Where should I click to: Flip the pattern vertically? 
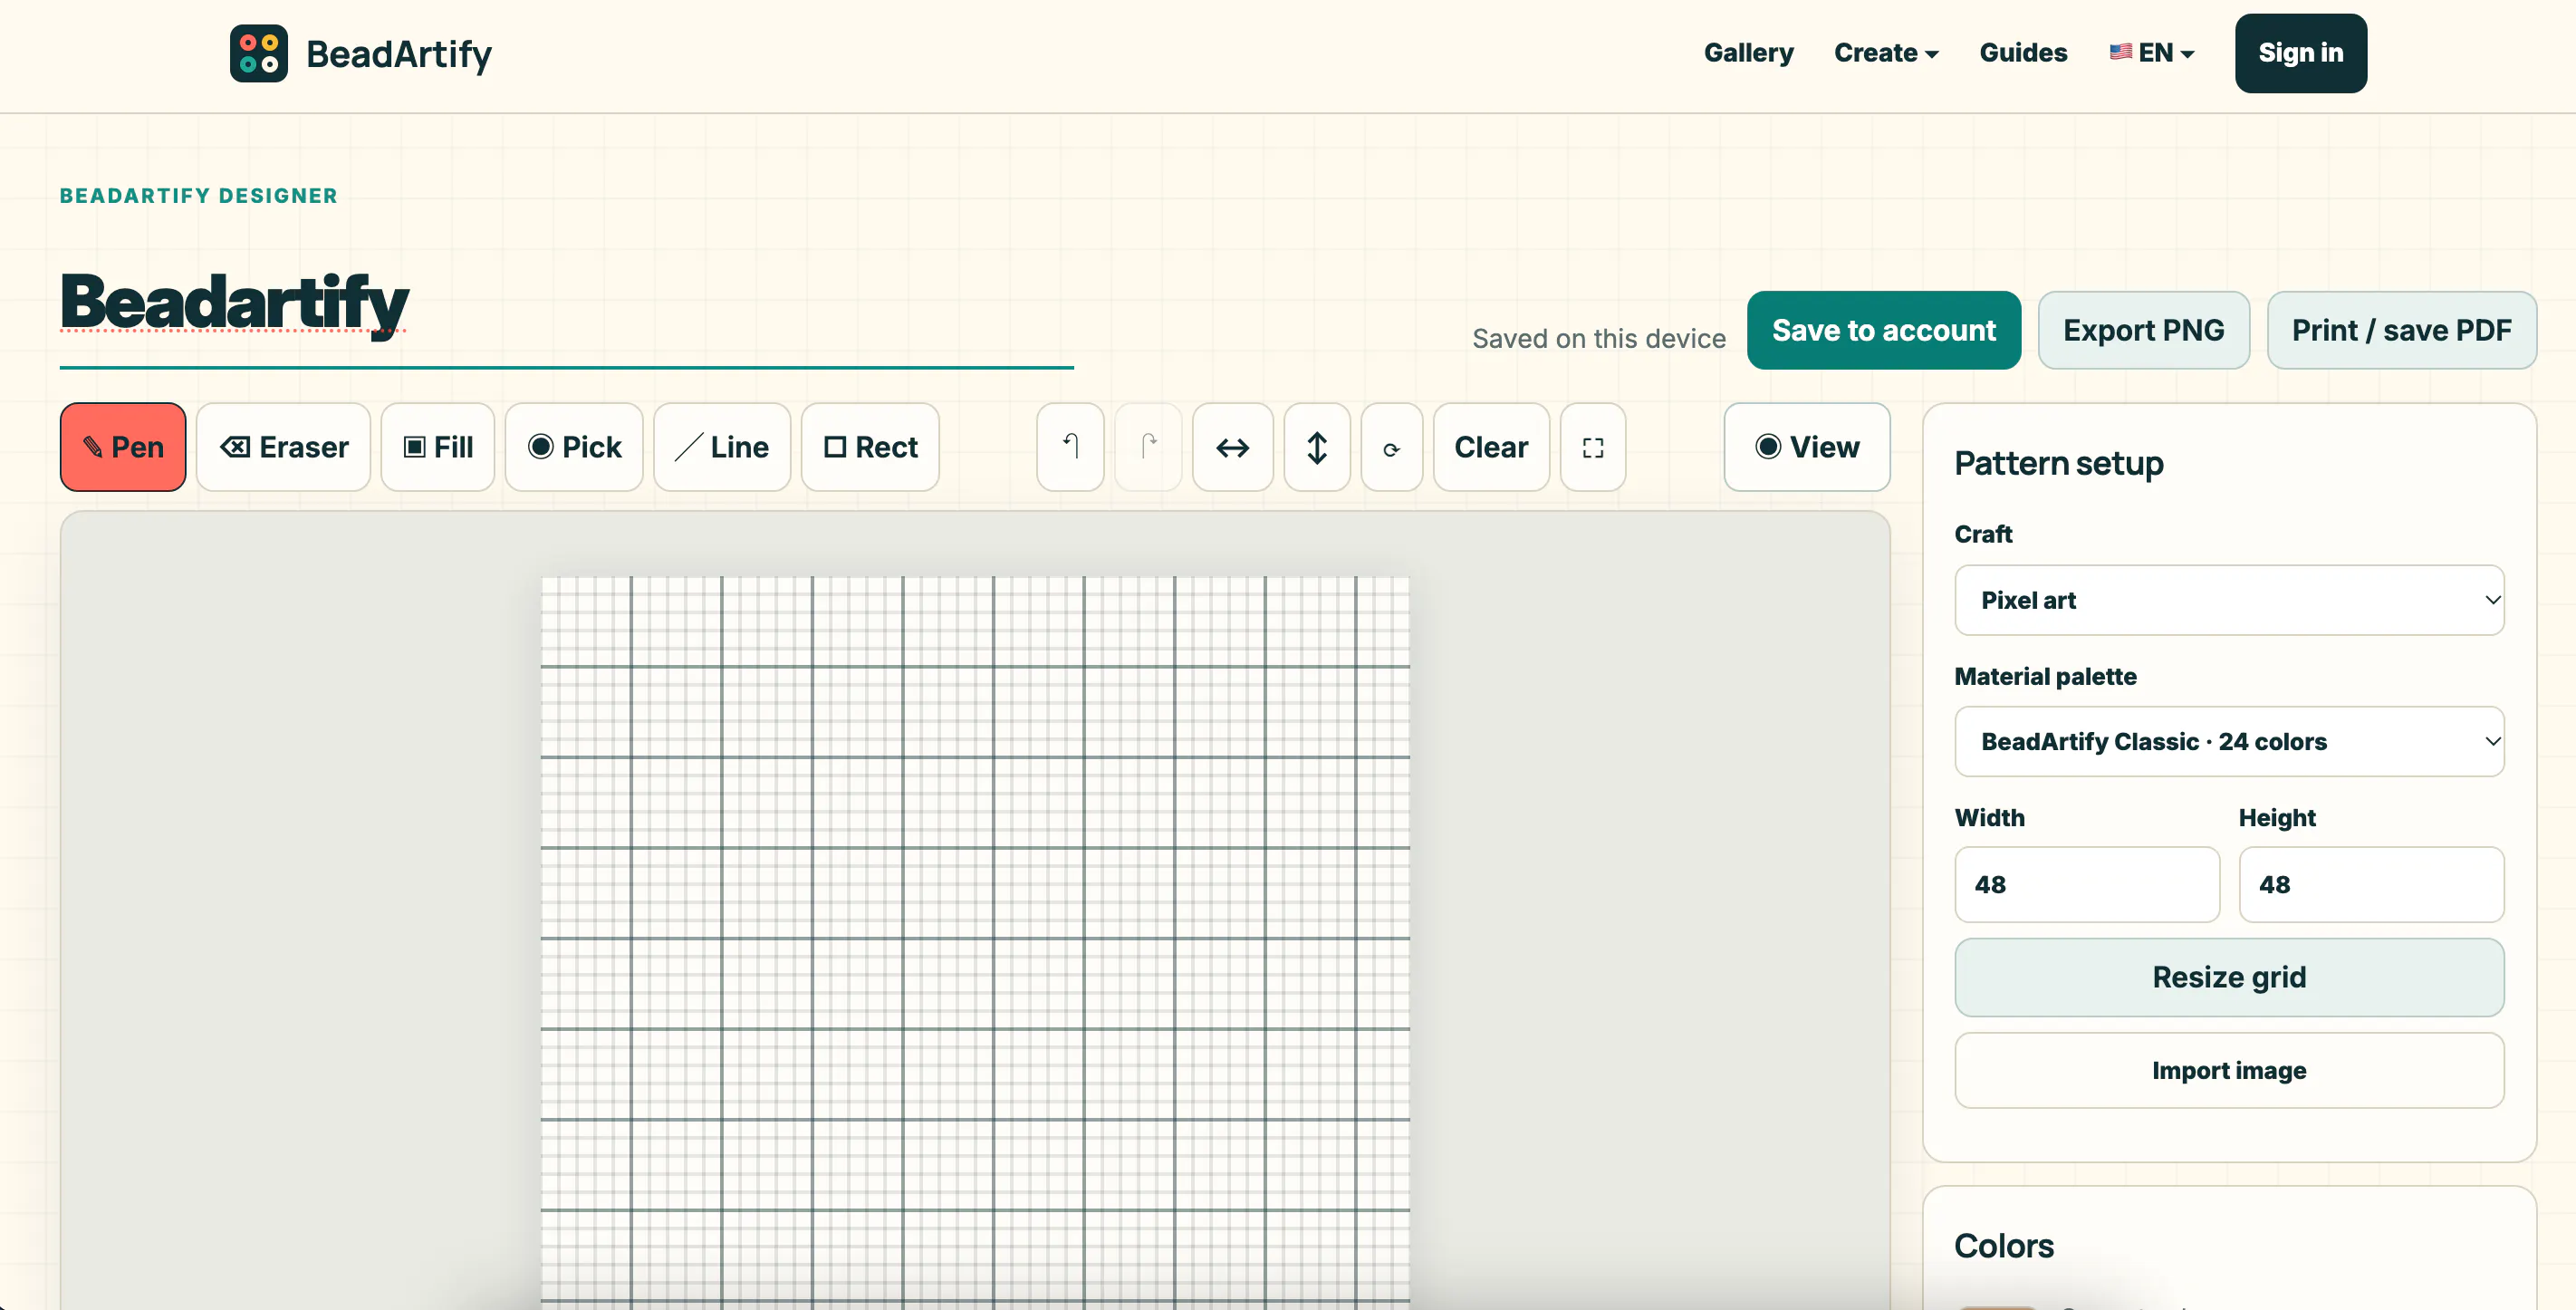[1317, 447]
